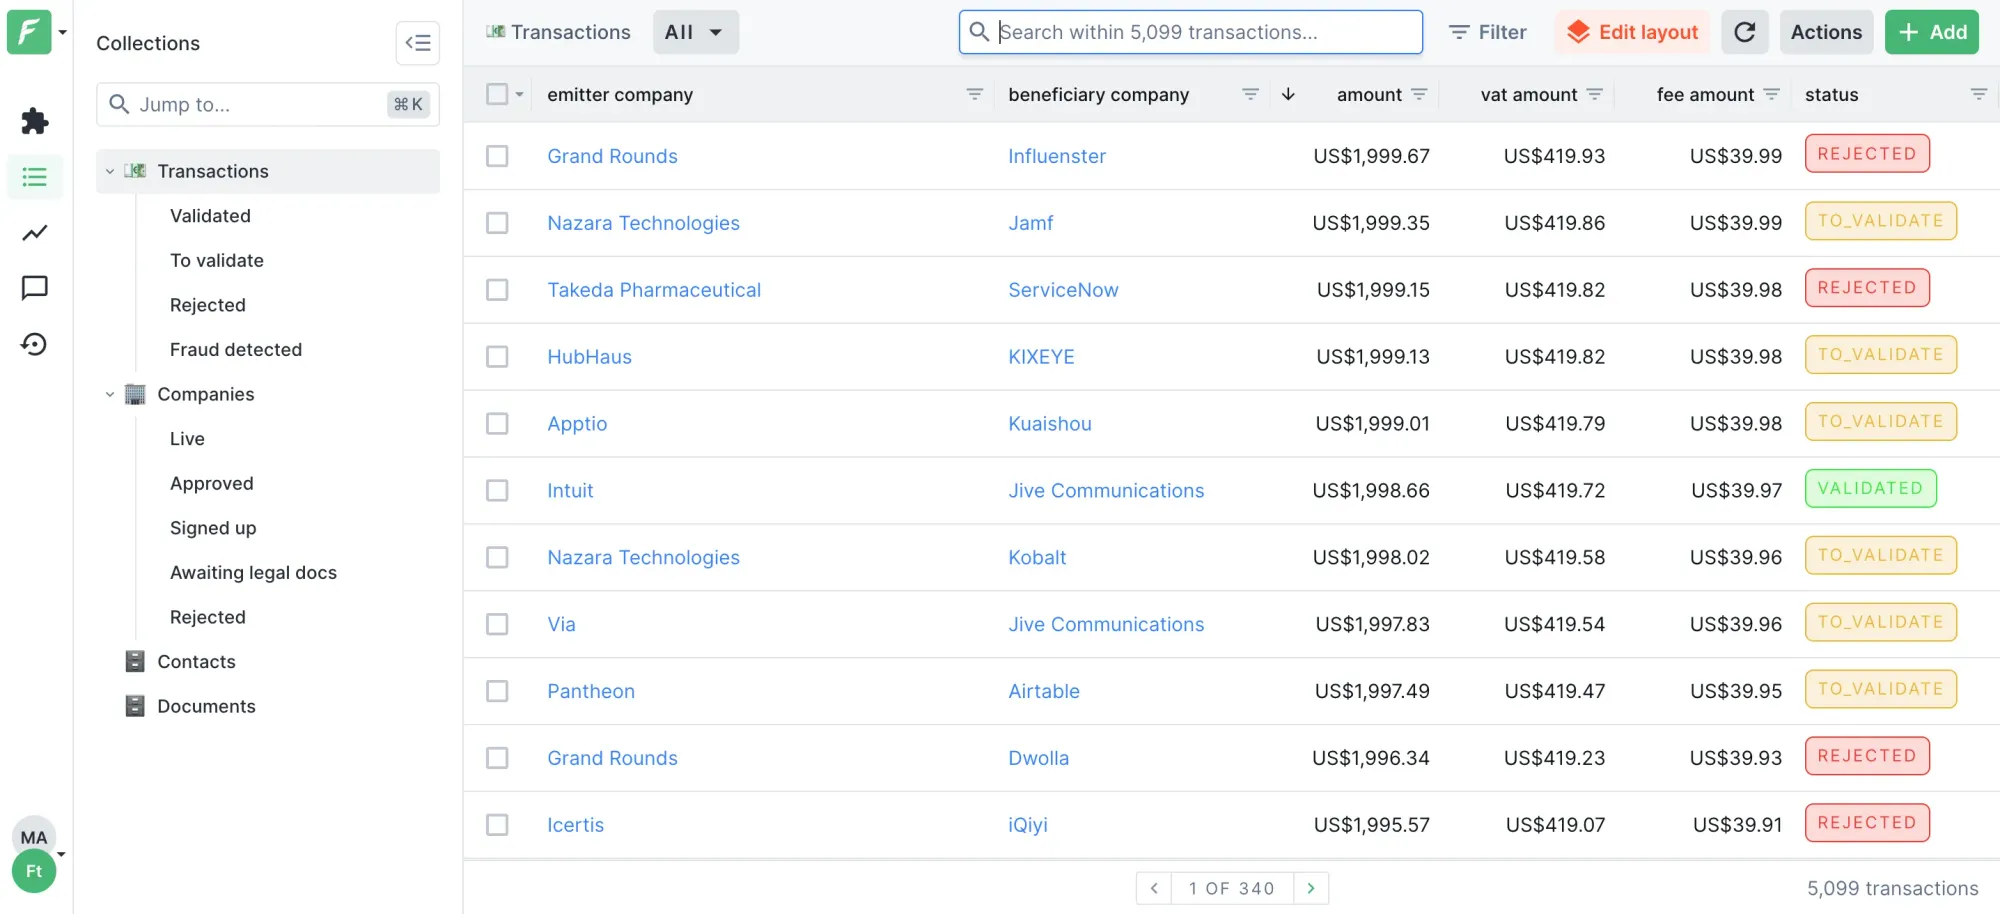The height and width of the screenshot is (914, 2000).
Task: Open the user menu arrow near avatar
Action: tap(62, 854)
